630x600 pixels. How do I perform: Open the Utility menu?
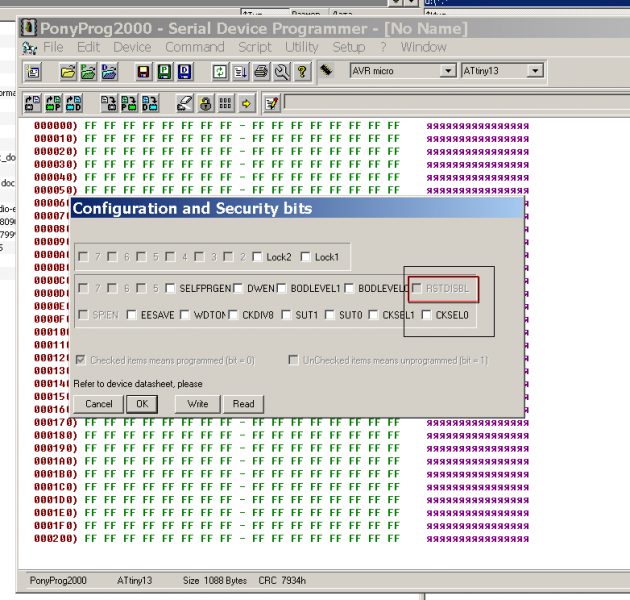point(302,47)
